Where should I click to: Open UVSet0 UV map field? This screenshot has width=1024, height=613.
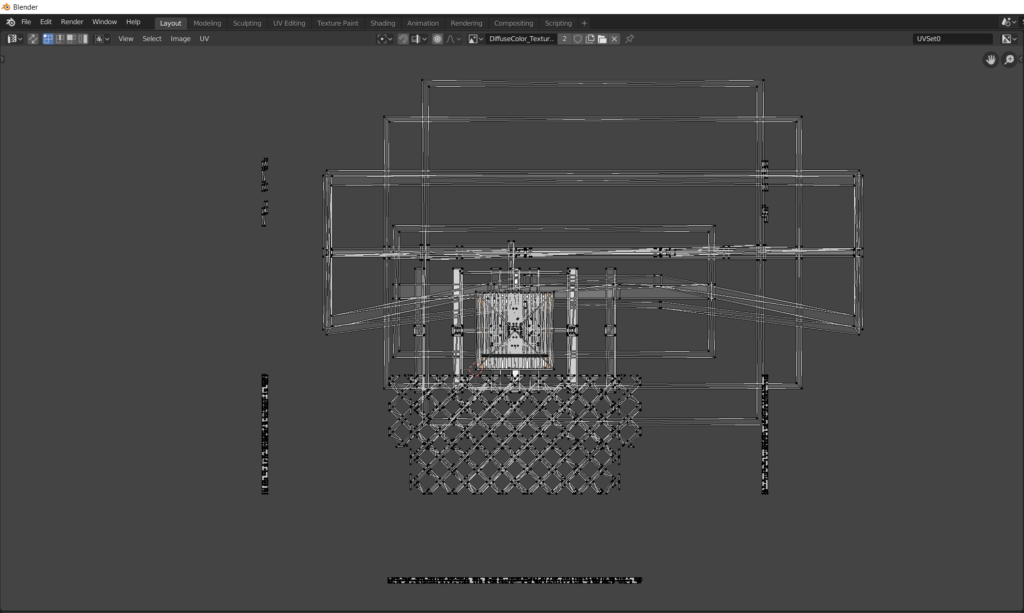[x=952, y=39]
